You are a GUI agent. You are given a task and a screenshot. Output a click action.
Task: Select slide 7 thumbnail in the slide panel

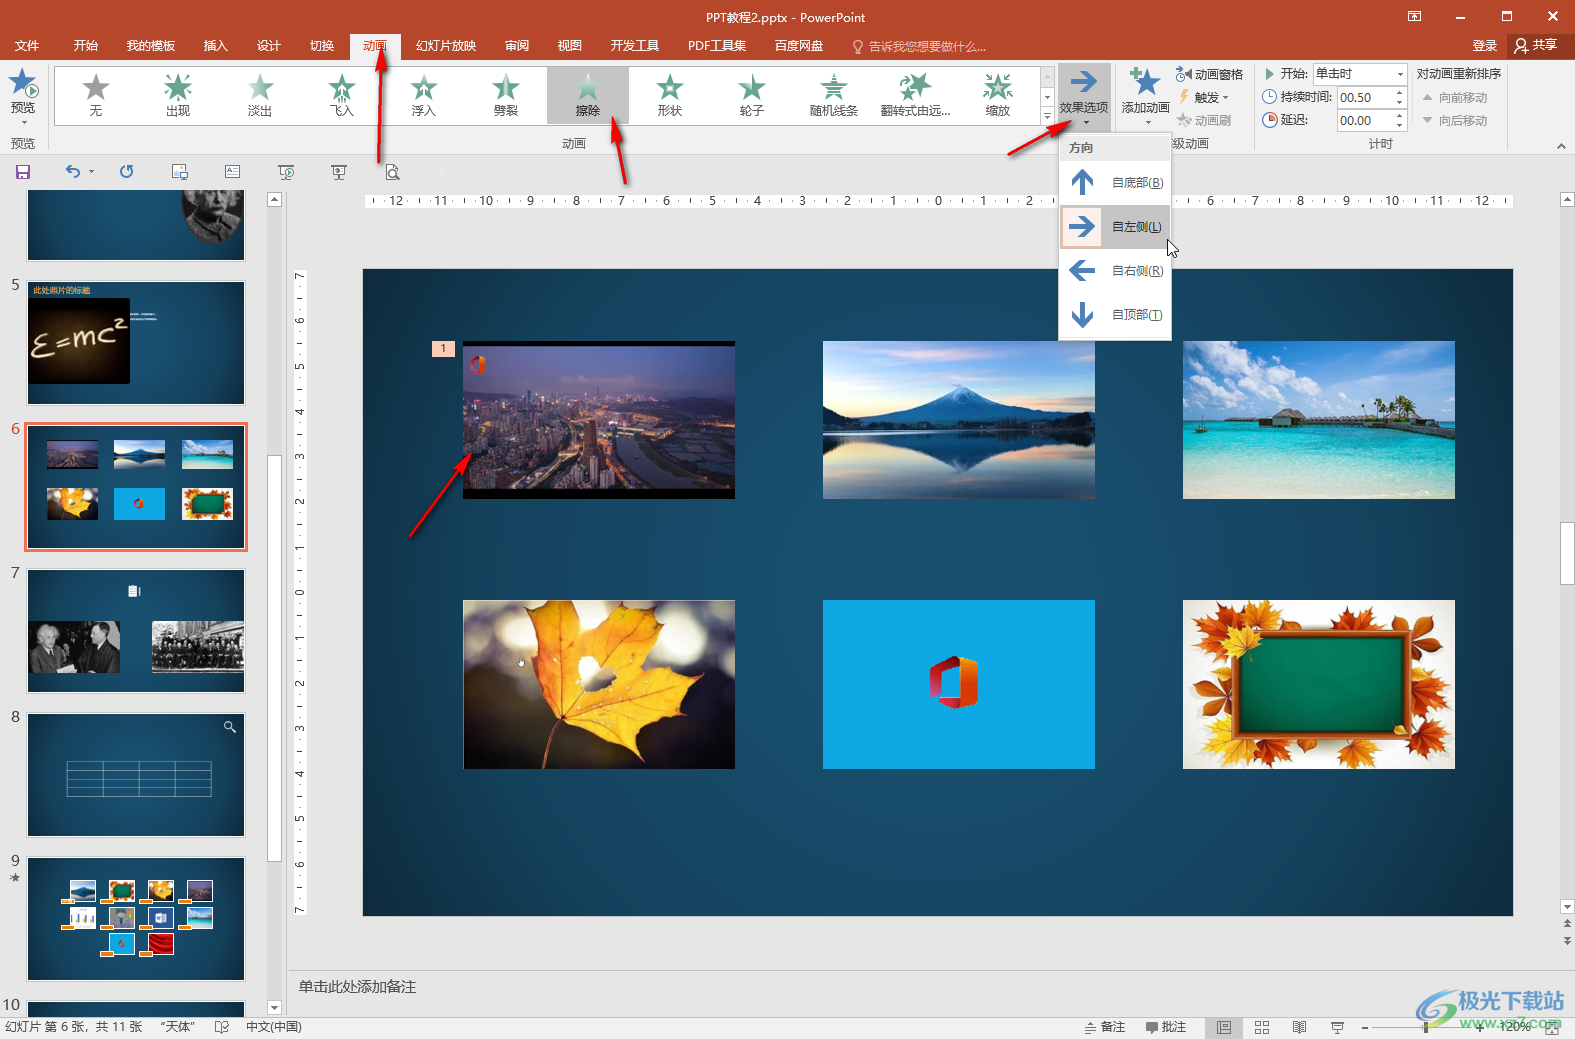click(136, 631)
